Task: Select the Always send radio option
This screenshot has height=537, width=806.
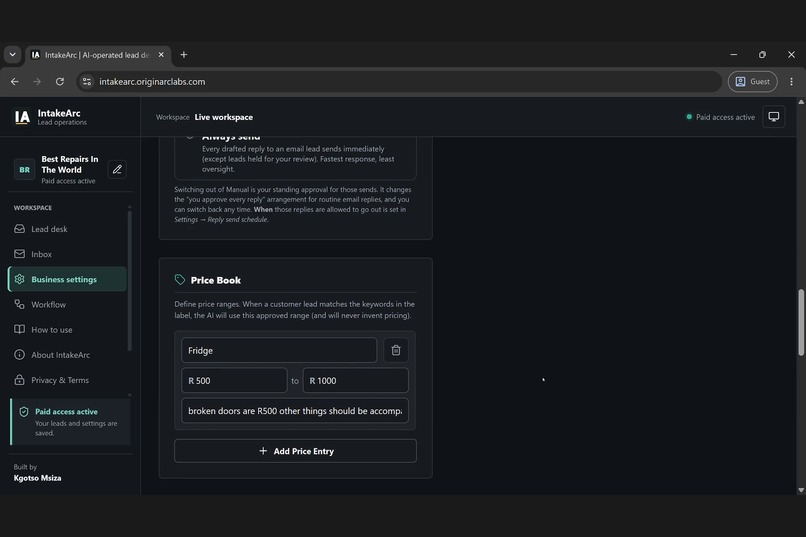Action: pyautogui.click(x=190, y=137)
